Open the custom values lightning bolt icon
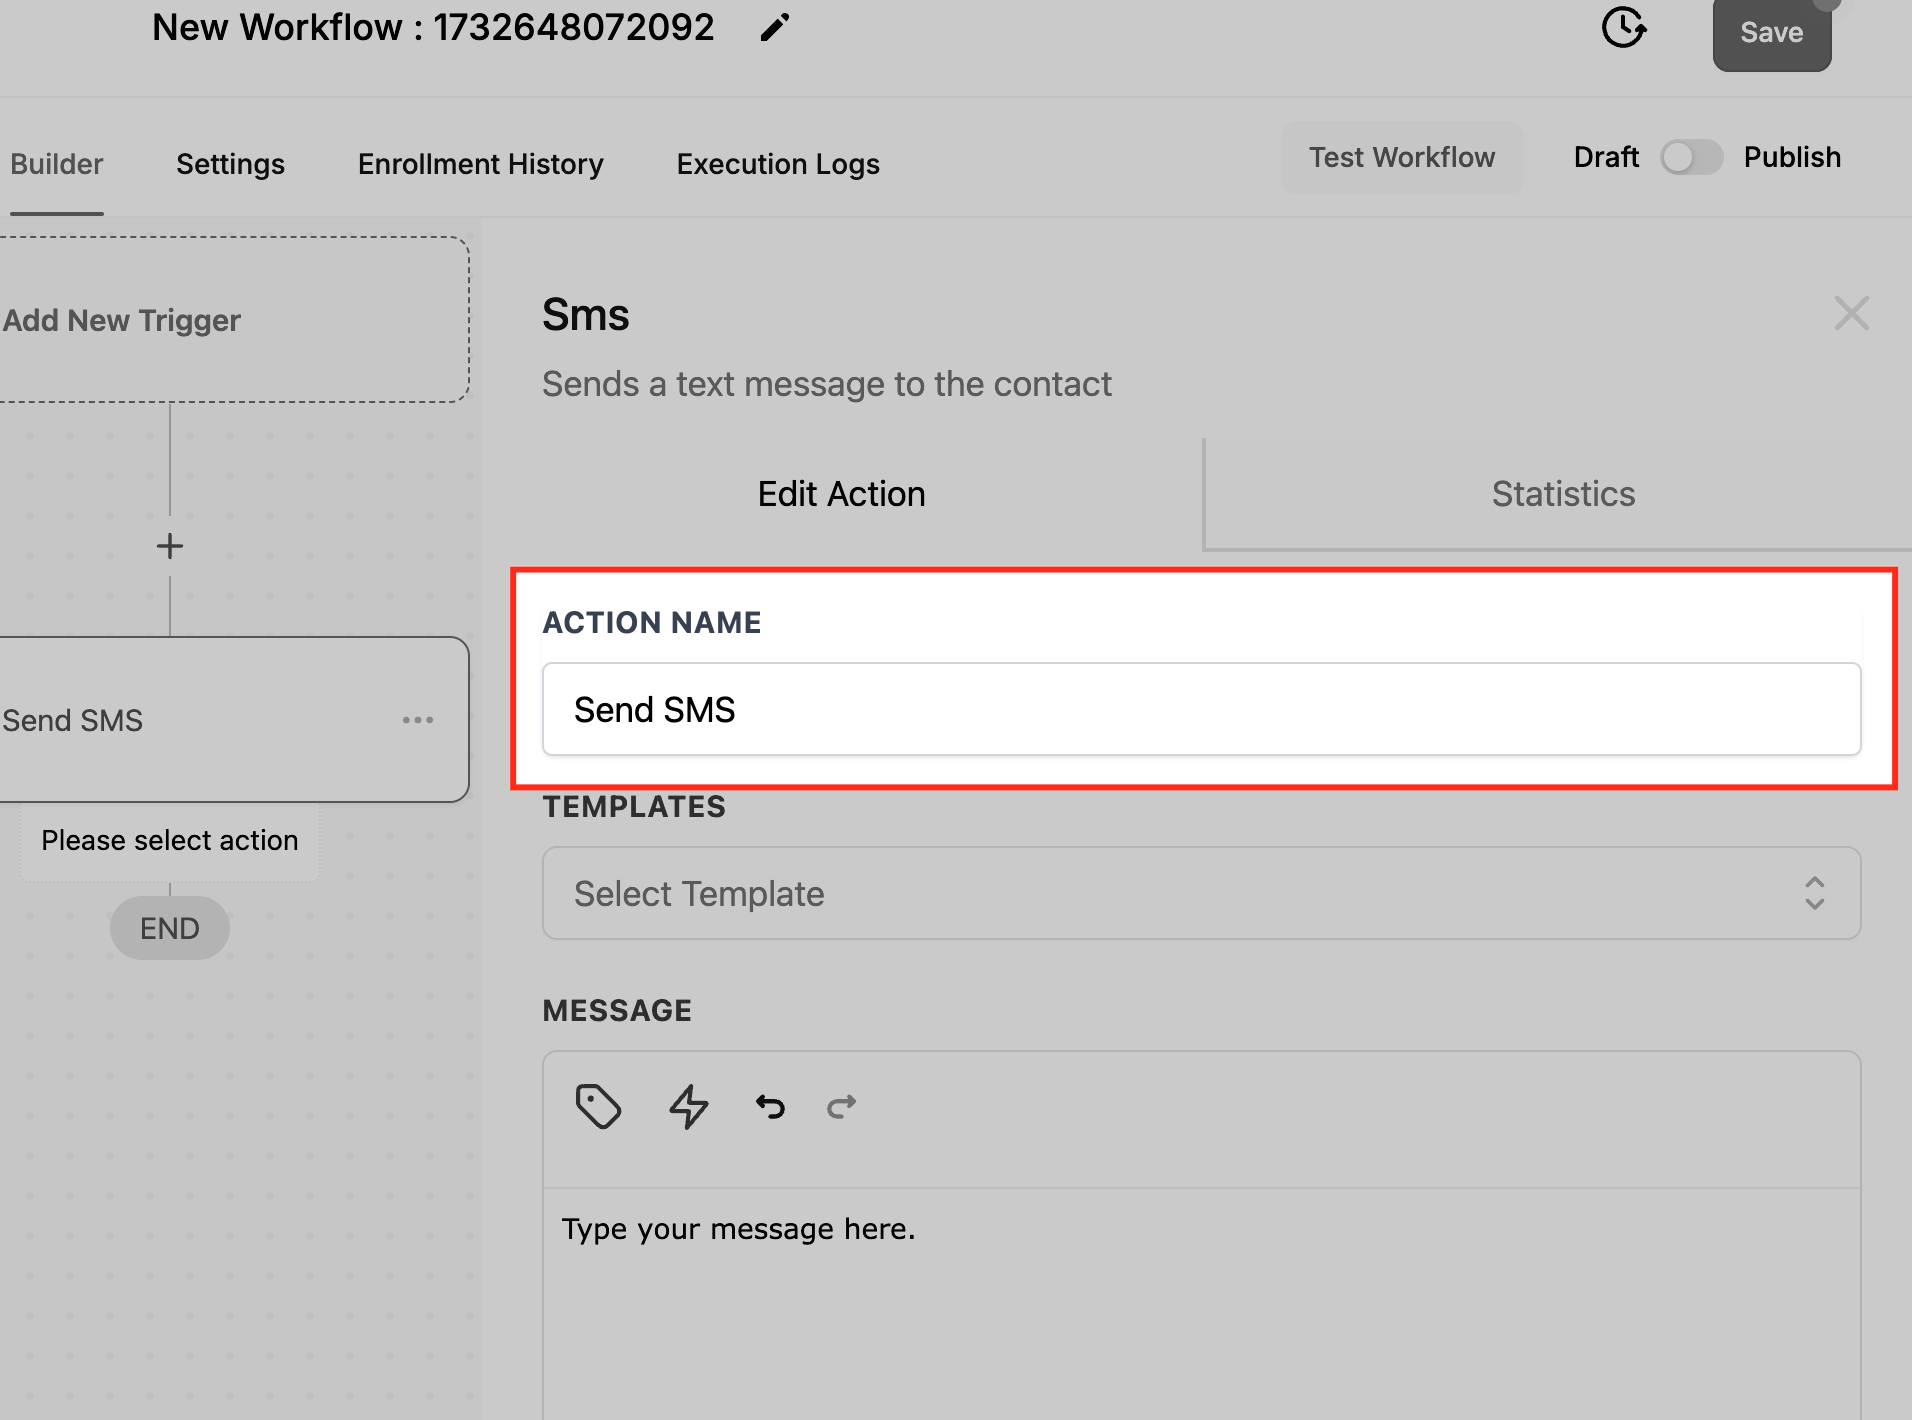 [687, 1106]
